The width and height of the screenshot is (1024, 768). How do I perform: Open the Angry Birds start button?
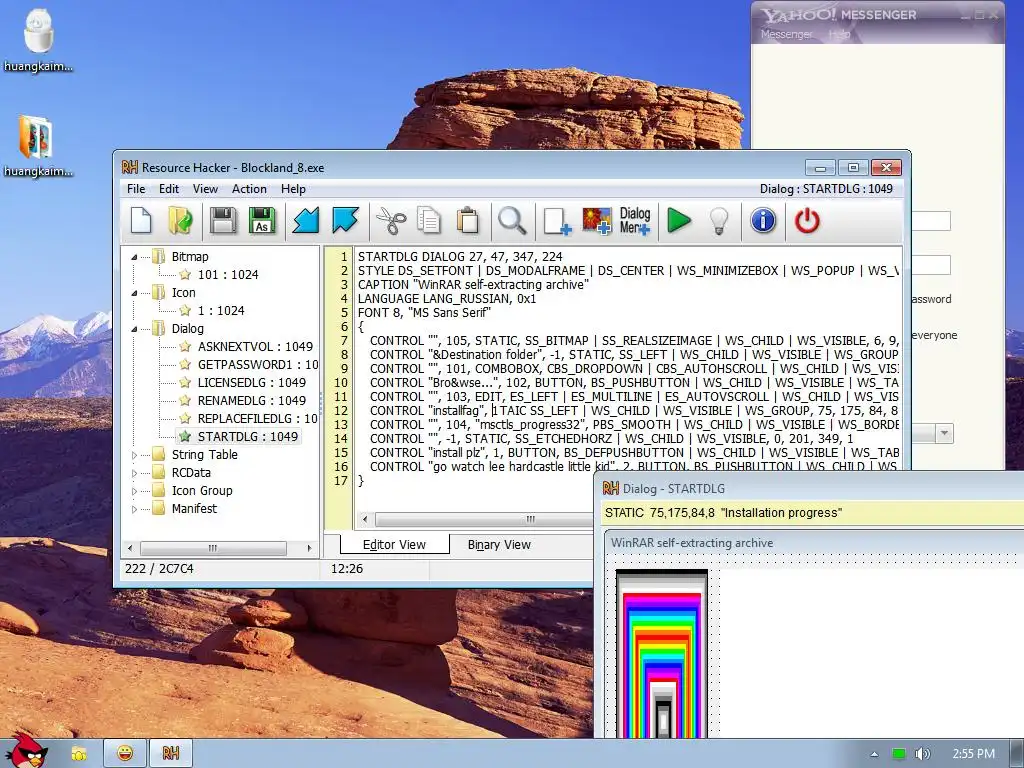click(26, 751)
